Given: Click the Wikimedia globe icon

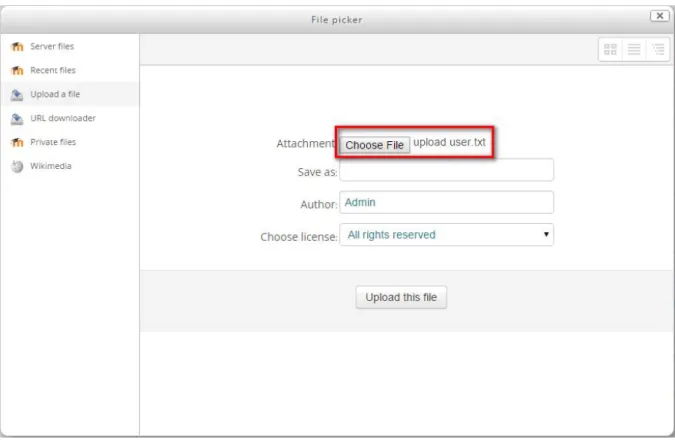Looking at the screenshot, I should [17, 166].
